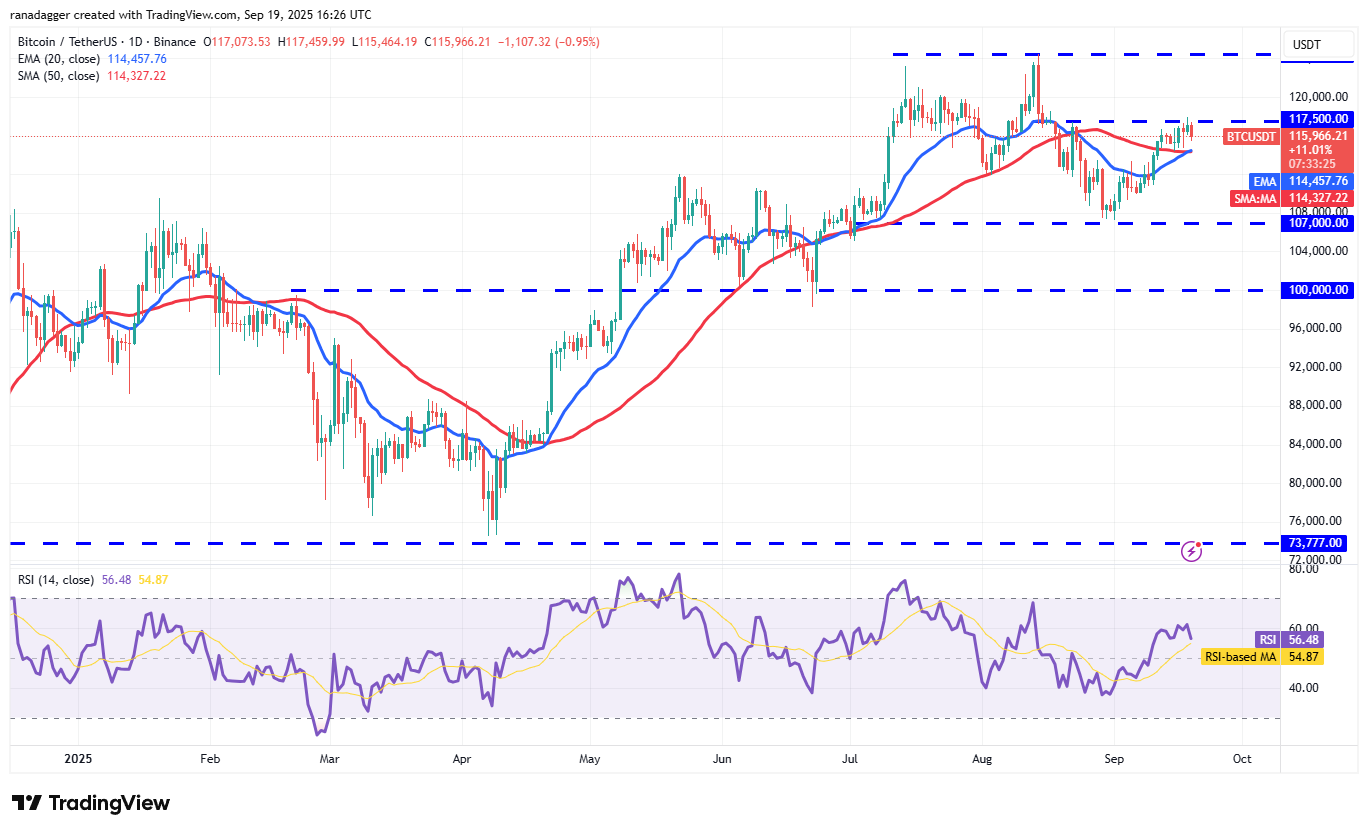Click the blue 73,777.00 price level label
The image size is (1368, 833).
click(x=1314, y=543)
